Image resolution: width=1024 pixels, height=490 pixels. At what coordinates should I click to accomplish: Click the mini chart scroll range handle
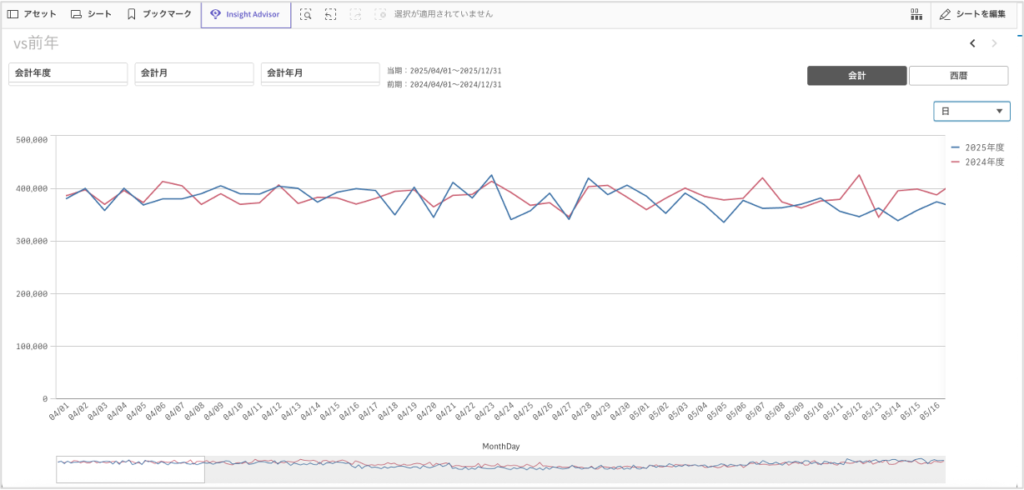click(130, 469)
